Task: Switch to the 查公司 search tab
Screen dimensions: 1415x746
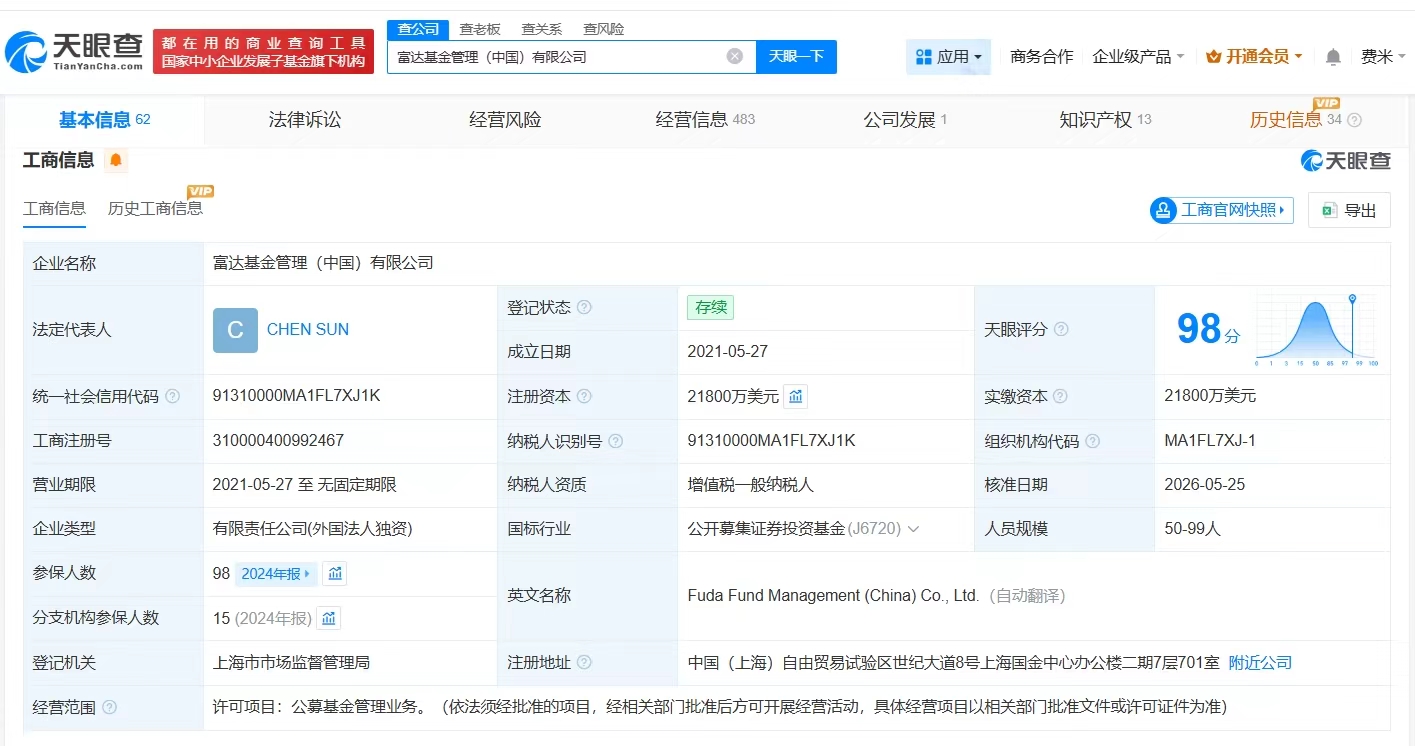Action: coord(418,29)
